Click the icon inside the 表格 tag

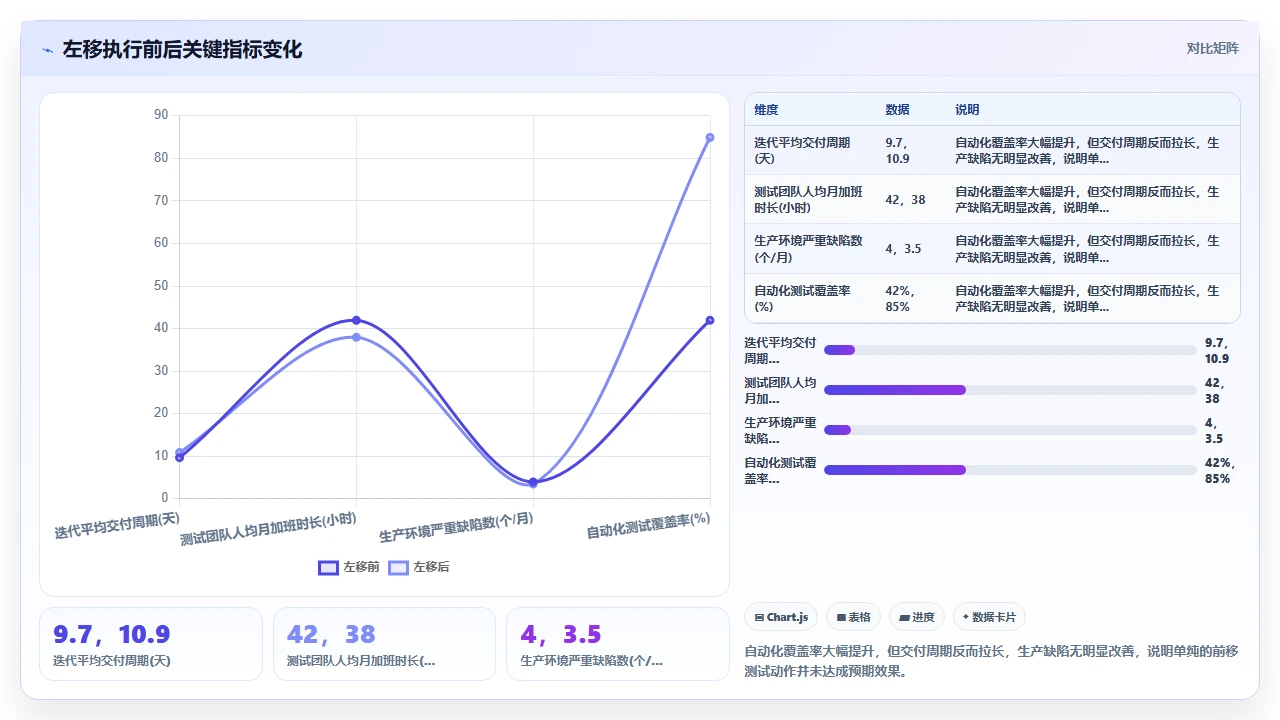842,618
